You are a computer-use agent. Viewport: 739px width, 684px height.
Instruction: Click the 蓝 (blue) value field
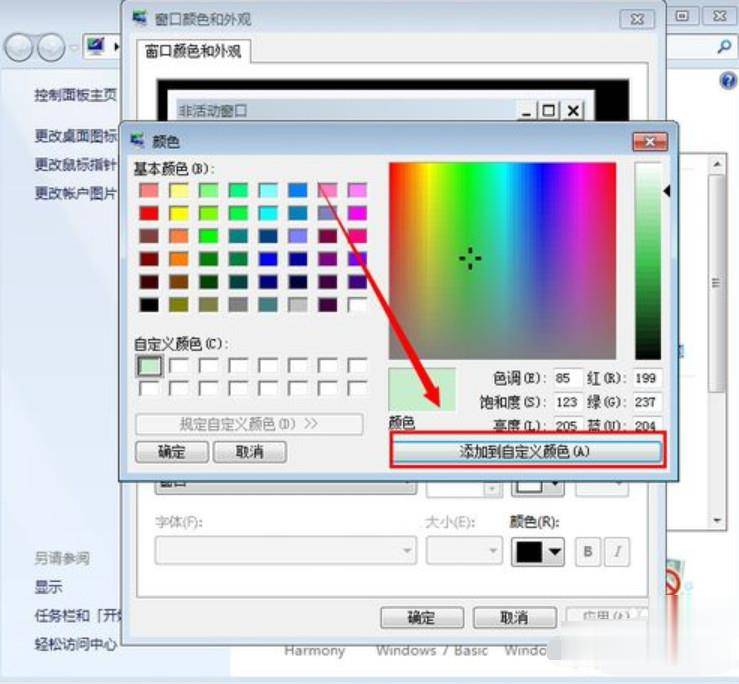647,426
